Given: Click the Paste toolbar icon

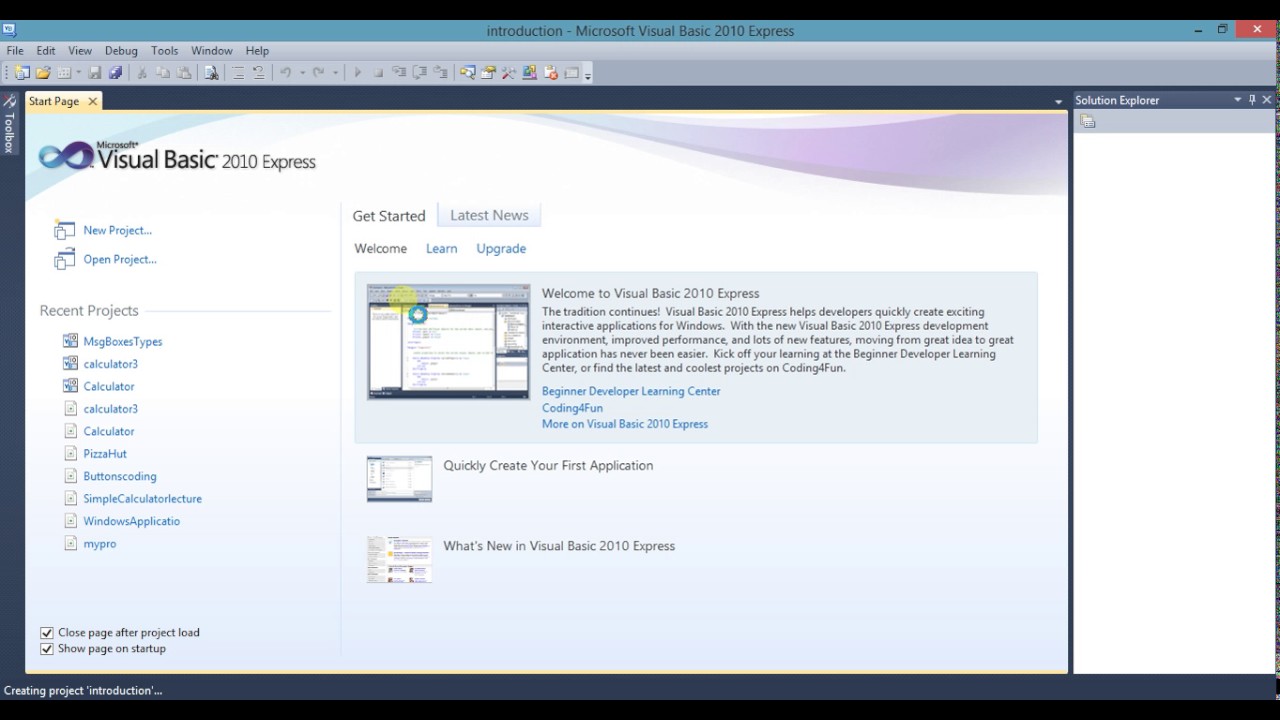Looking at the screenshot, I should click(x=183, y=72).
